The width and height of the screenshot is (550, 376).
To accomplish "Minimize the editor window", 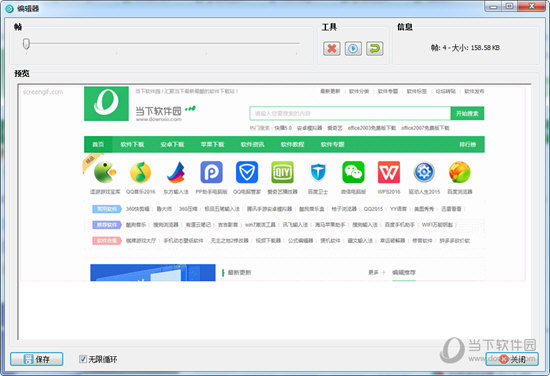I will pos(493,6).
